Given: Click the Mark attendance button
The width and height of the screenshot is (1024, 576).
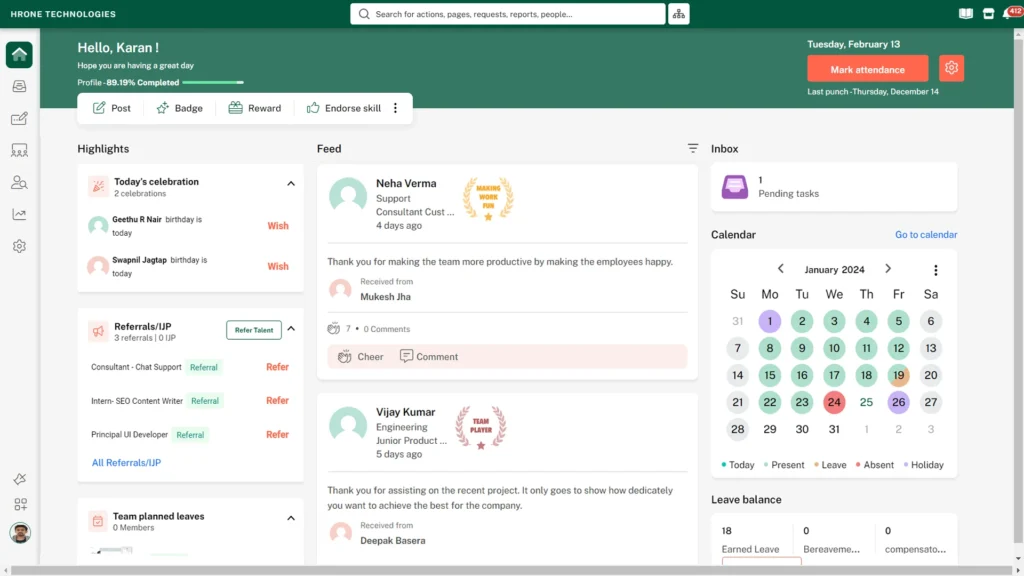Looking at the screenshot, I should tap(867, 68).
